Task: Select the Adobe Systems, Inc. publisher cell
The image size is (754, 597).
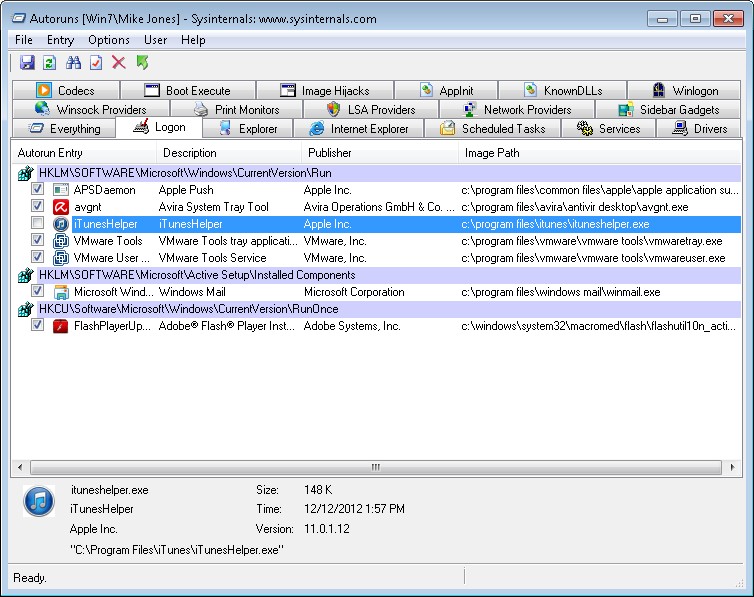Action: (x=352, y=326)
